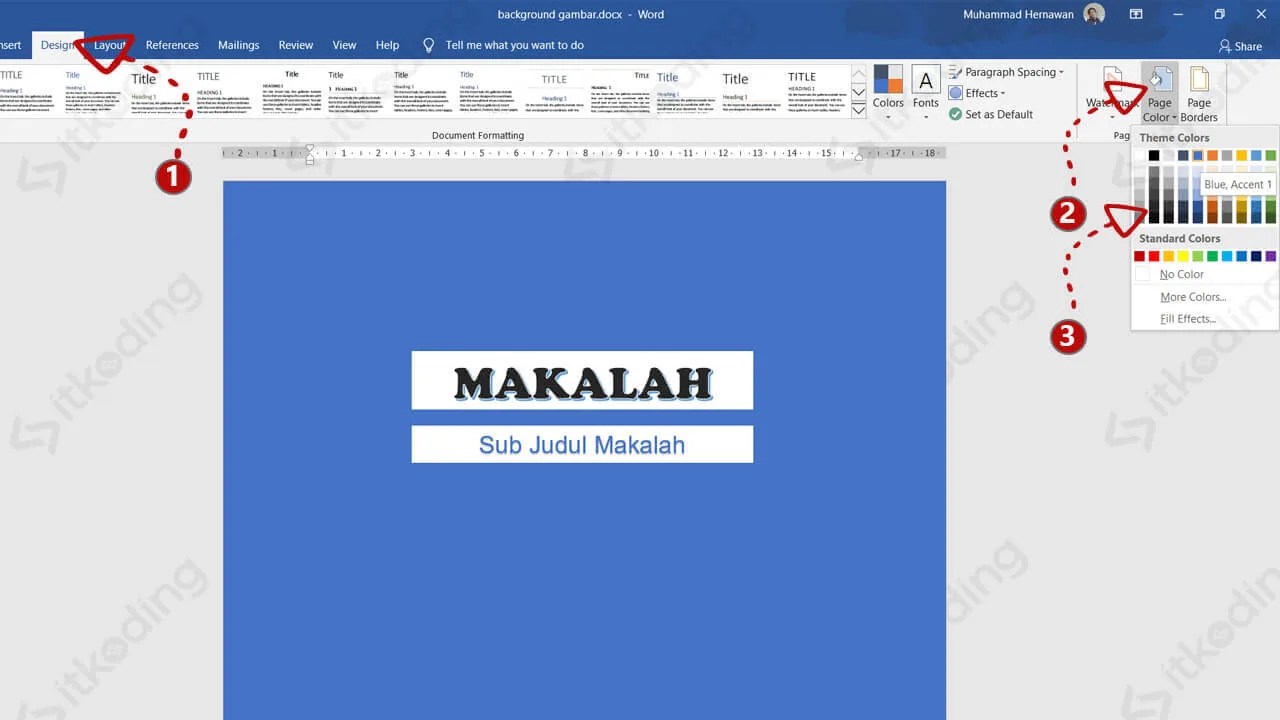Pick orange theme color swatch, top row

pos(1212,155)
